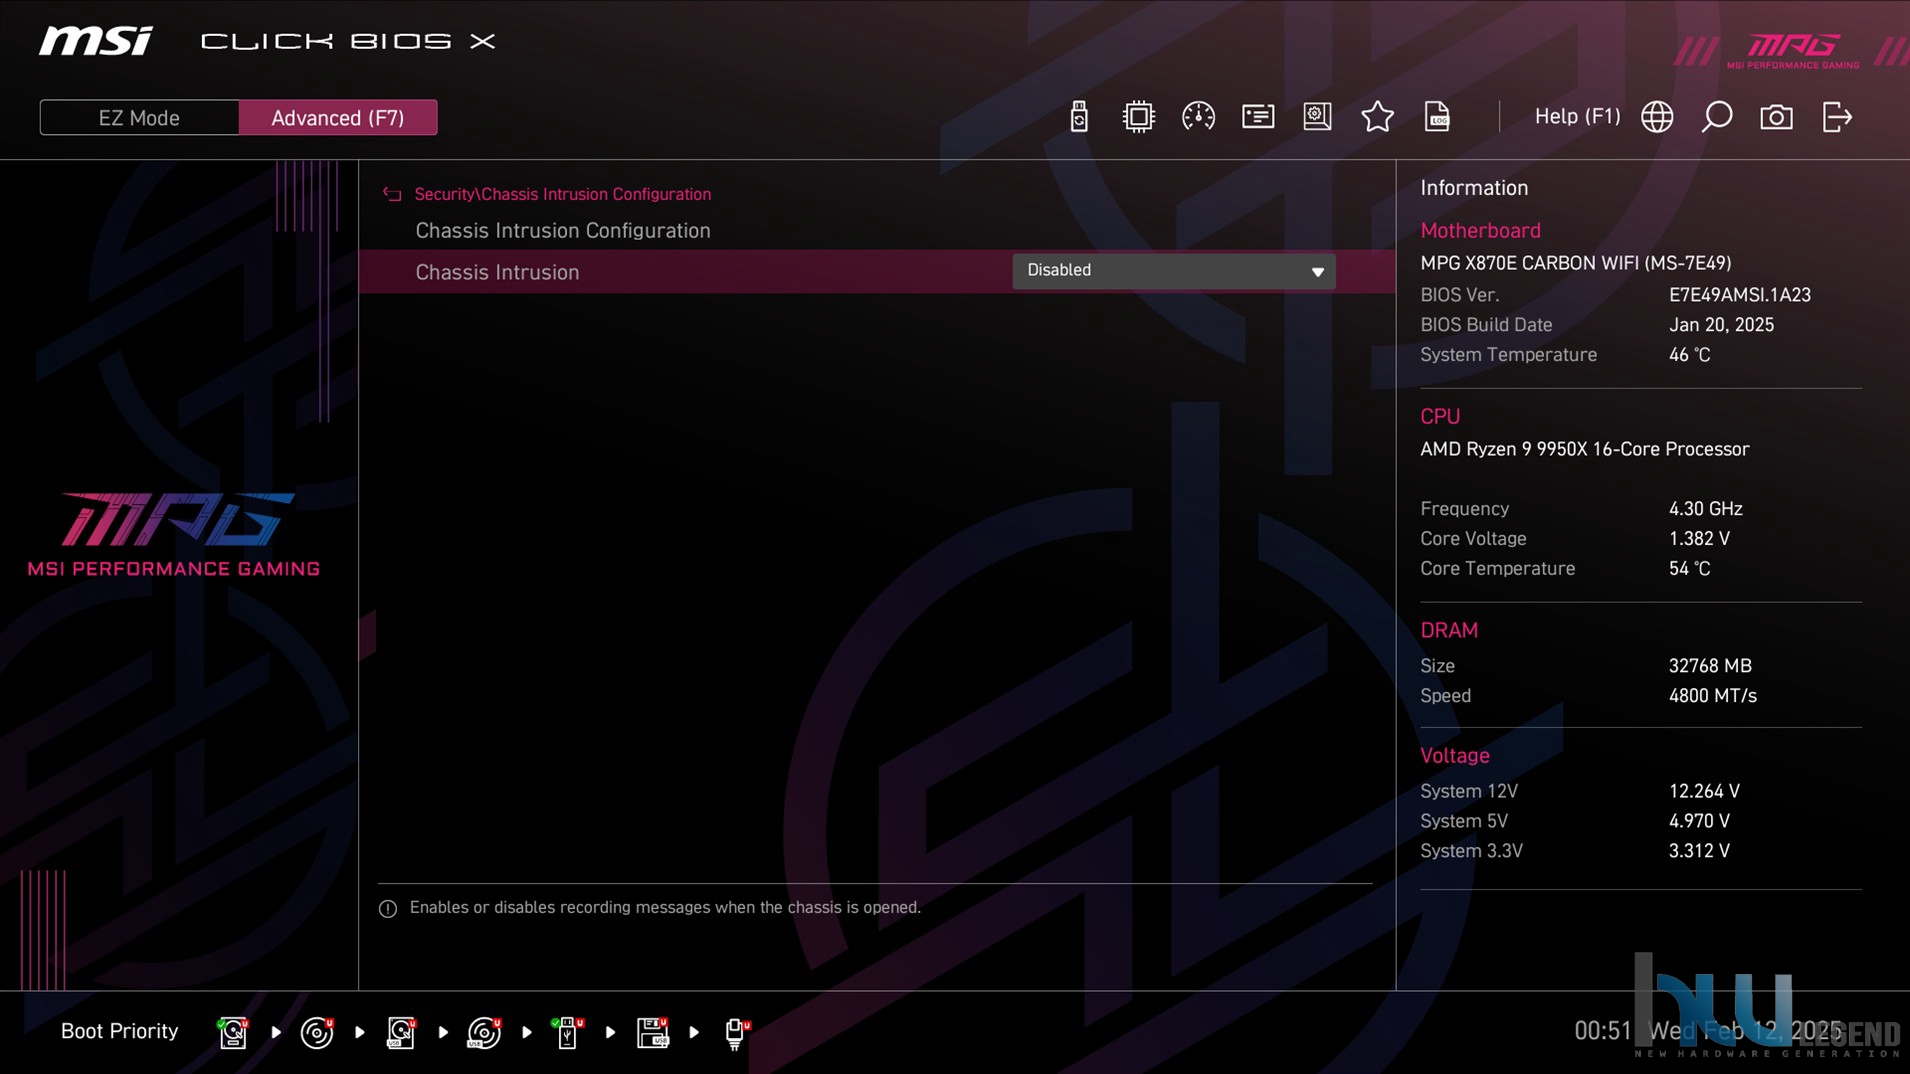1910x1074 pixels.
Task: Click the 00:51 clock in the bottom bar
Action: [x=1602, y=1031]
